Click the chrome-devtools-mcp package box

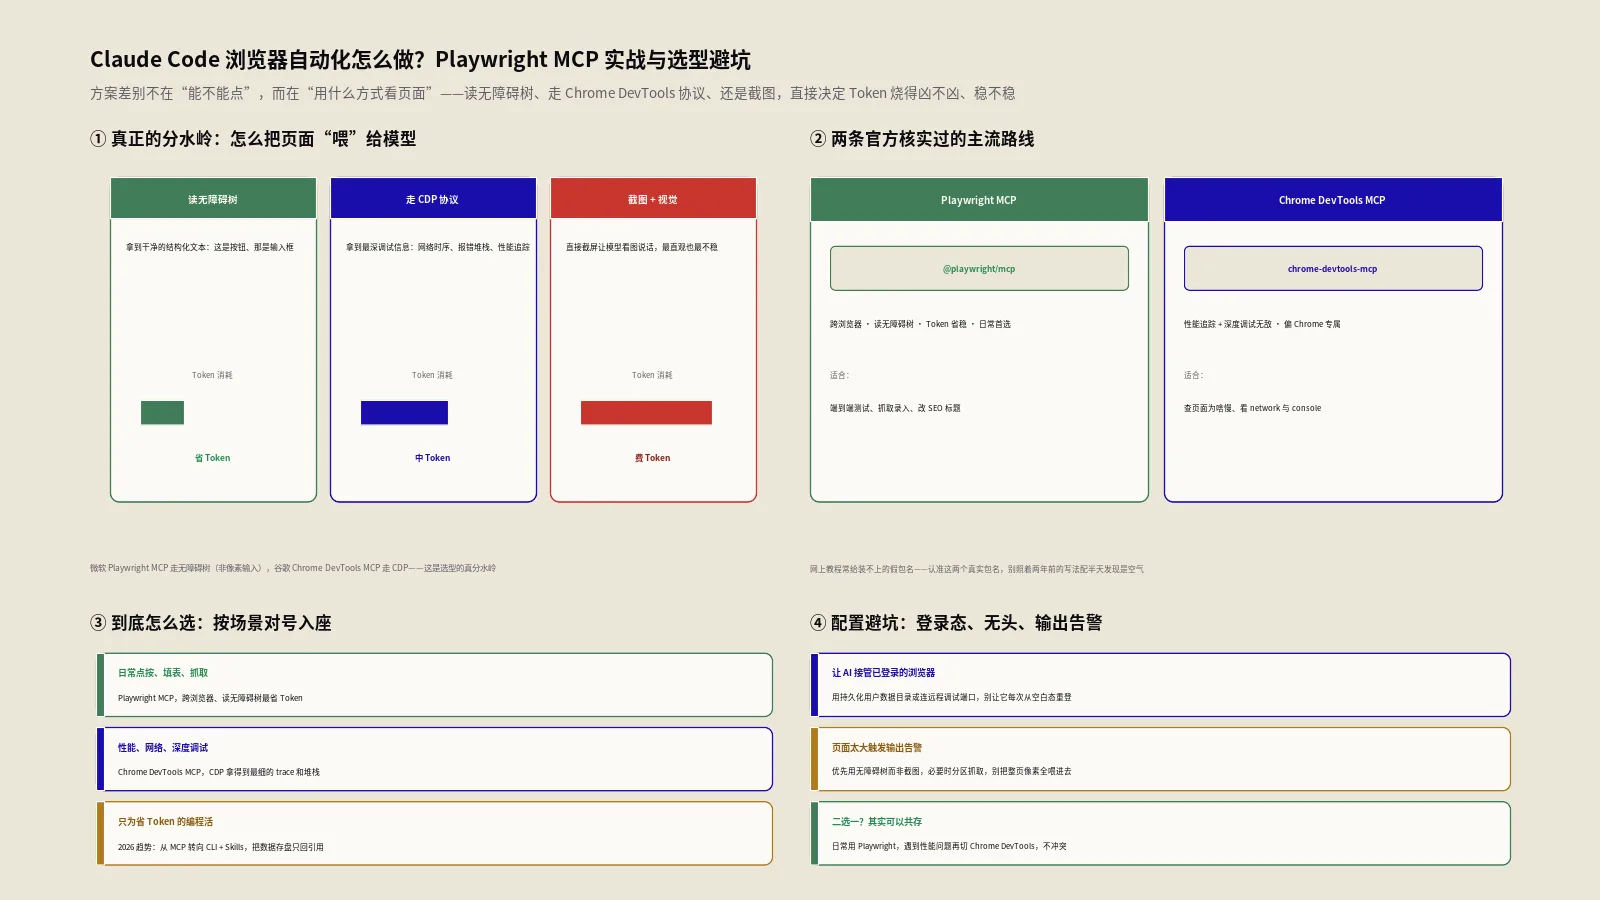(1333, 268)
